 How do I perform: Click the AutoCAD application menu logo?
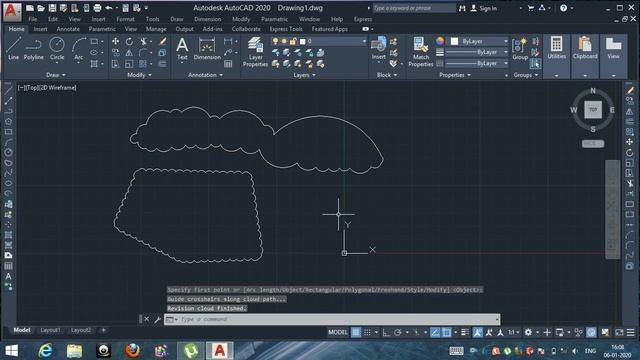pos(11,11)
